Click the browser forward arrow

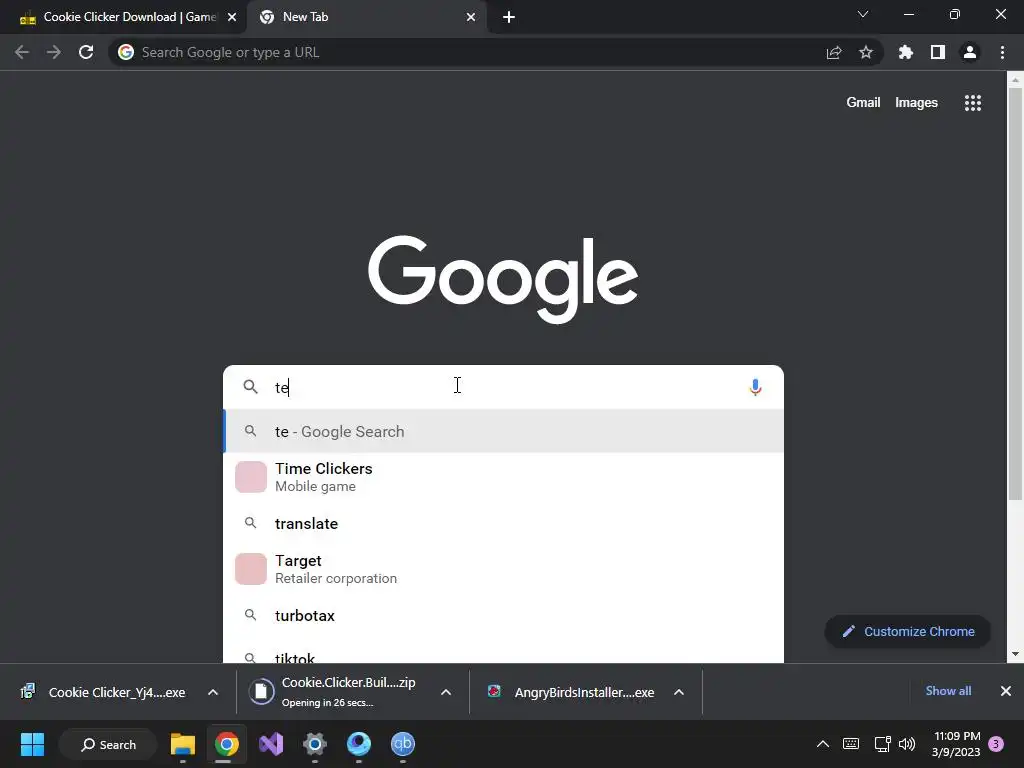[54, 52]
